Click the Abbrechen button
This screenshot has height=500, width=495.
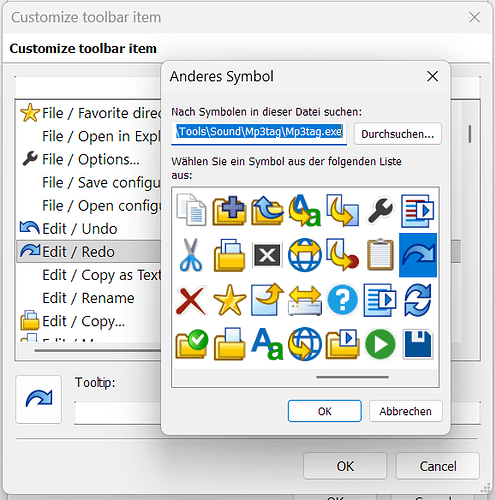406,411
